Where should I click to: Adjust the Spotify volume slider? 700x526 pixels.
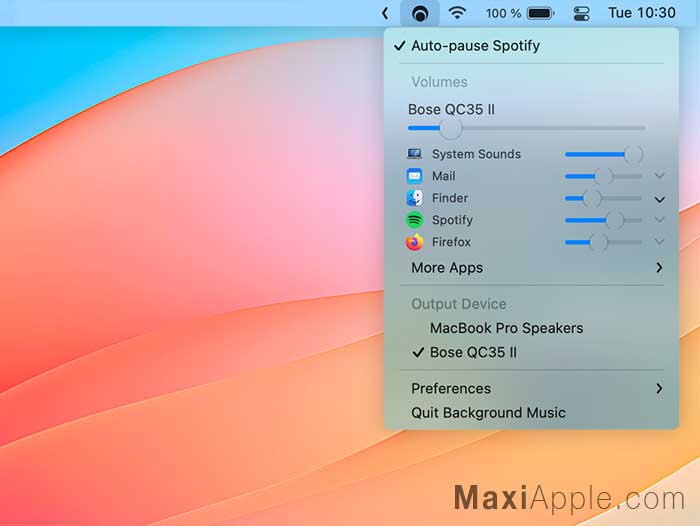[604, 220]
